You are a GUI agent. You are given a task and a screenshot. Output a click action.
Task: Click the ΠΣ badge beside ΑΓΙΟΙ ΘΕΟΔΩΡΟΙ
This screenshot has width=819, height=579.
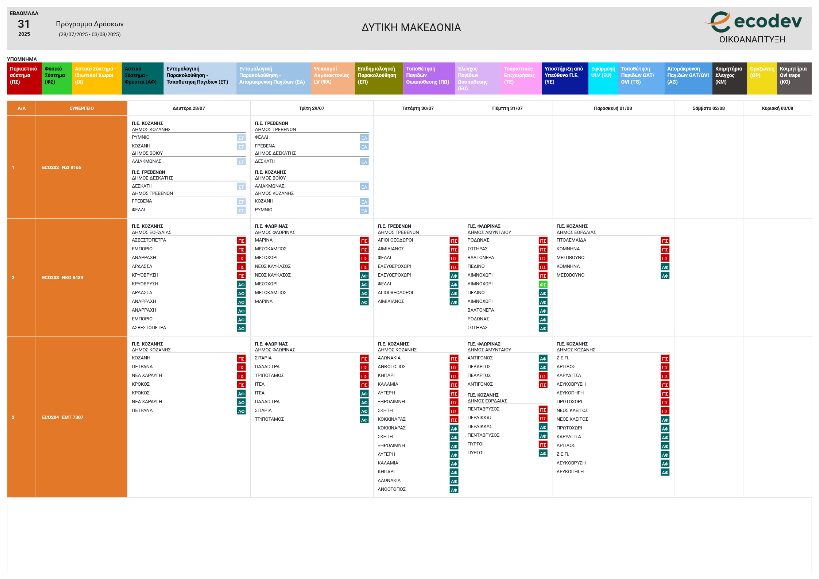[454, 241]
